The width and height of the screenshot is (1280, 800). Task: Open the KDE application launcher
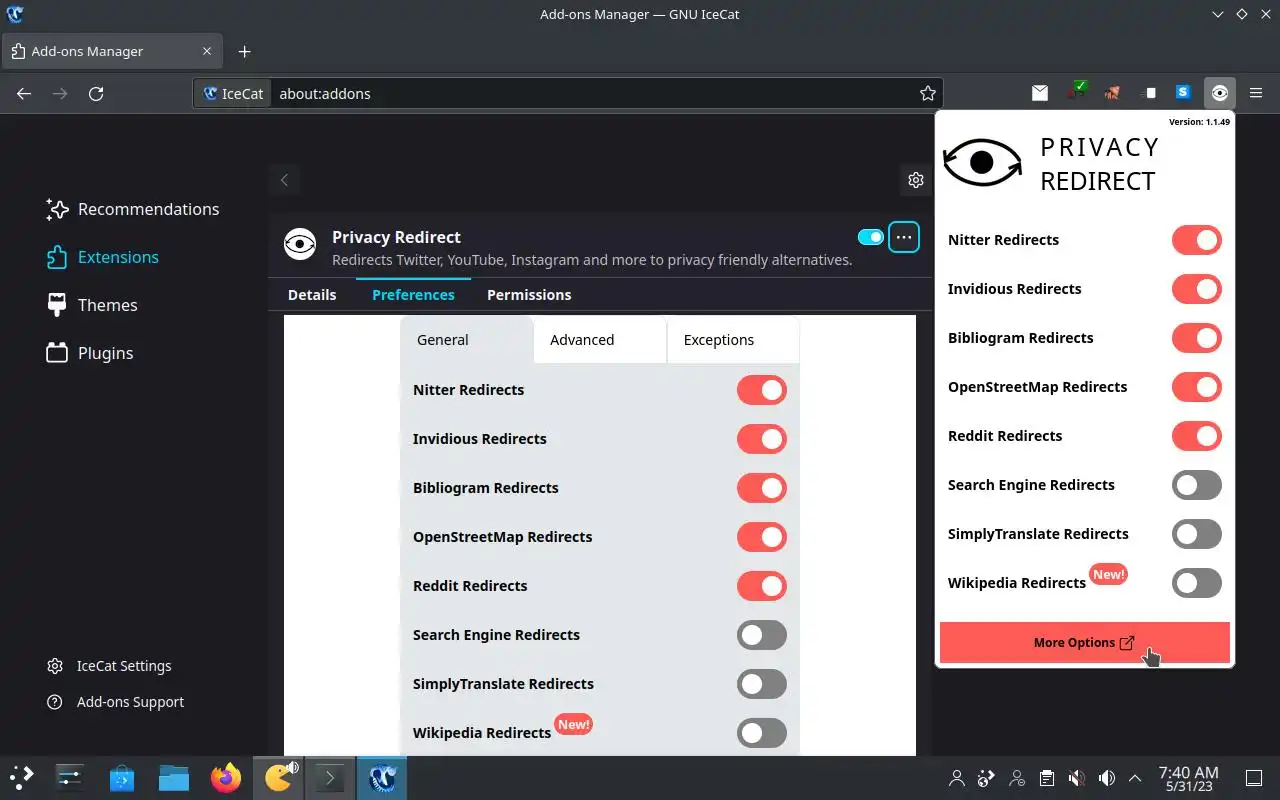(22, 777)
